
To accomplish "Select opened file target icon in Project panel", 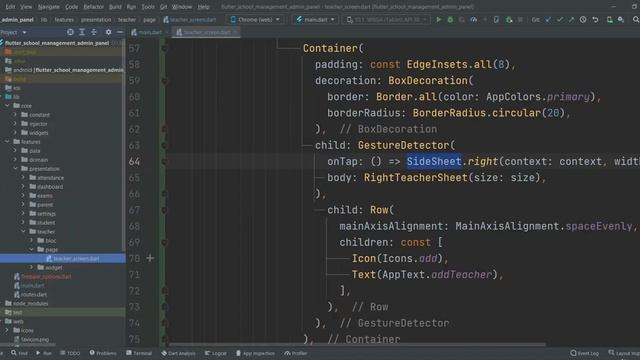I will coord(70,32).
